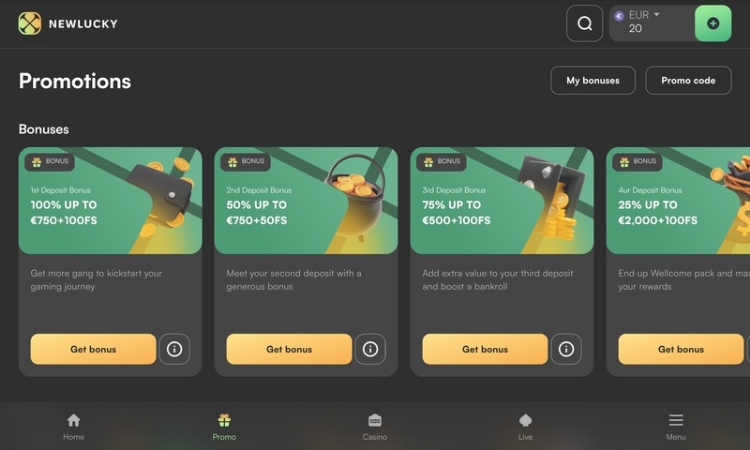750x450 pixels.
Task: Open My bonuses
Action: 593,80
